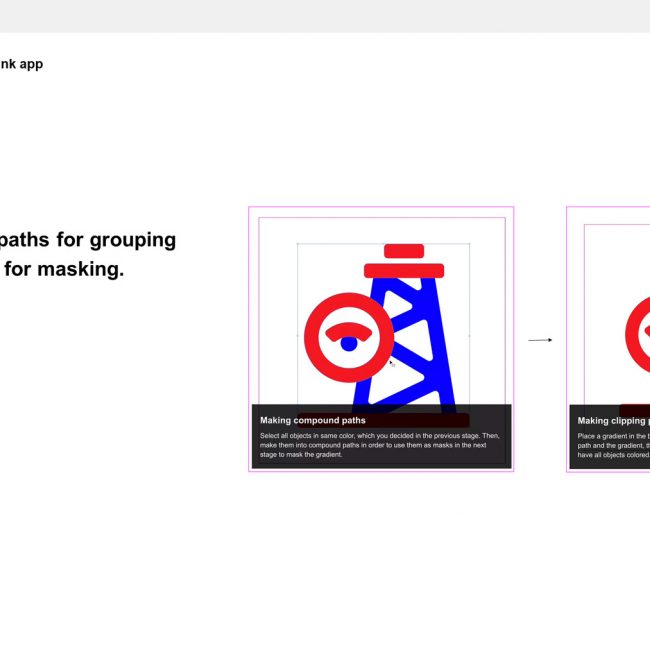Click the blue dot inside the red circle
Image resolution: width=650 pixels, height=650 pixels.
[348, 344]
